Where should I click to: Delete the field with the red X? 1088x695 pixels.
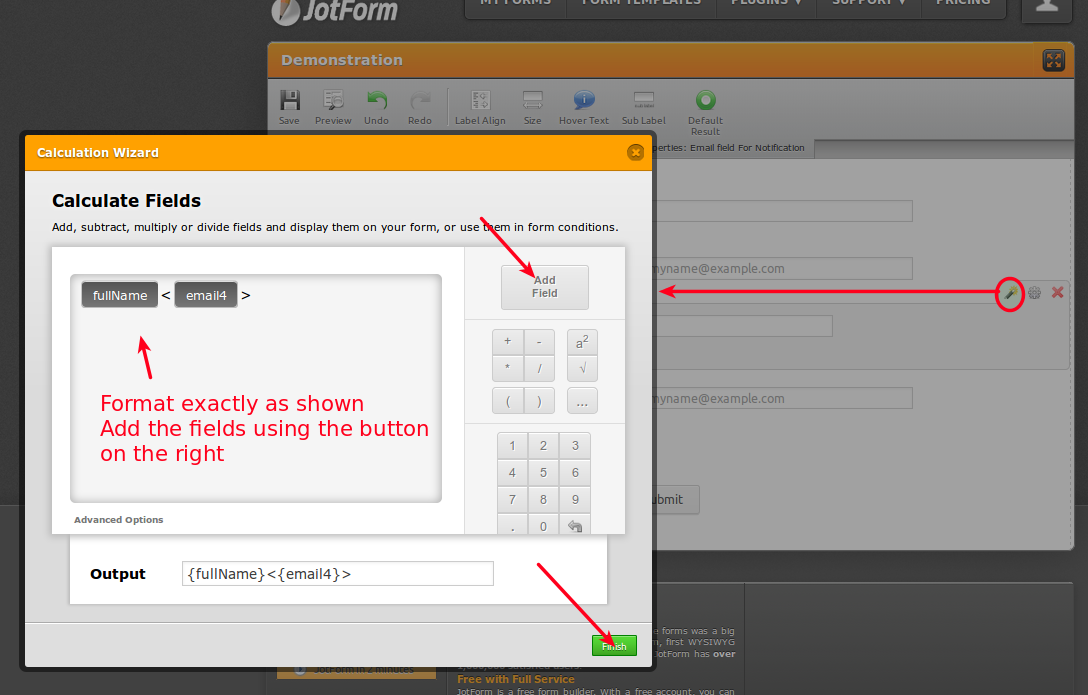coord(1057,293)
